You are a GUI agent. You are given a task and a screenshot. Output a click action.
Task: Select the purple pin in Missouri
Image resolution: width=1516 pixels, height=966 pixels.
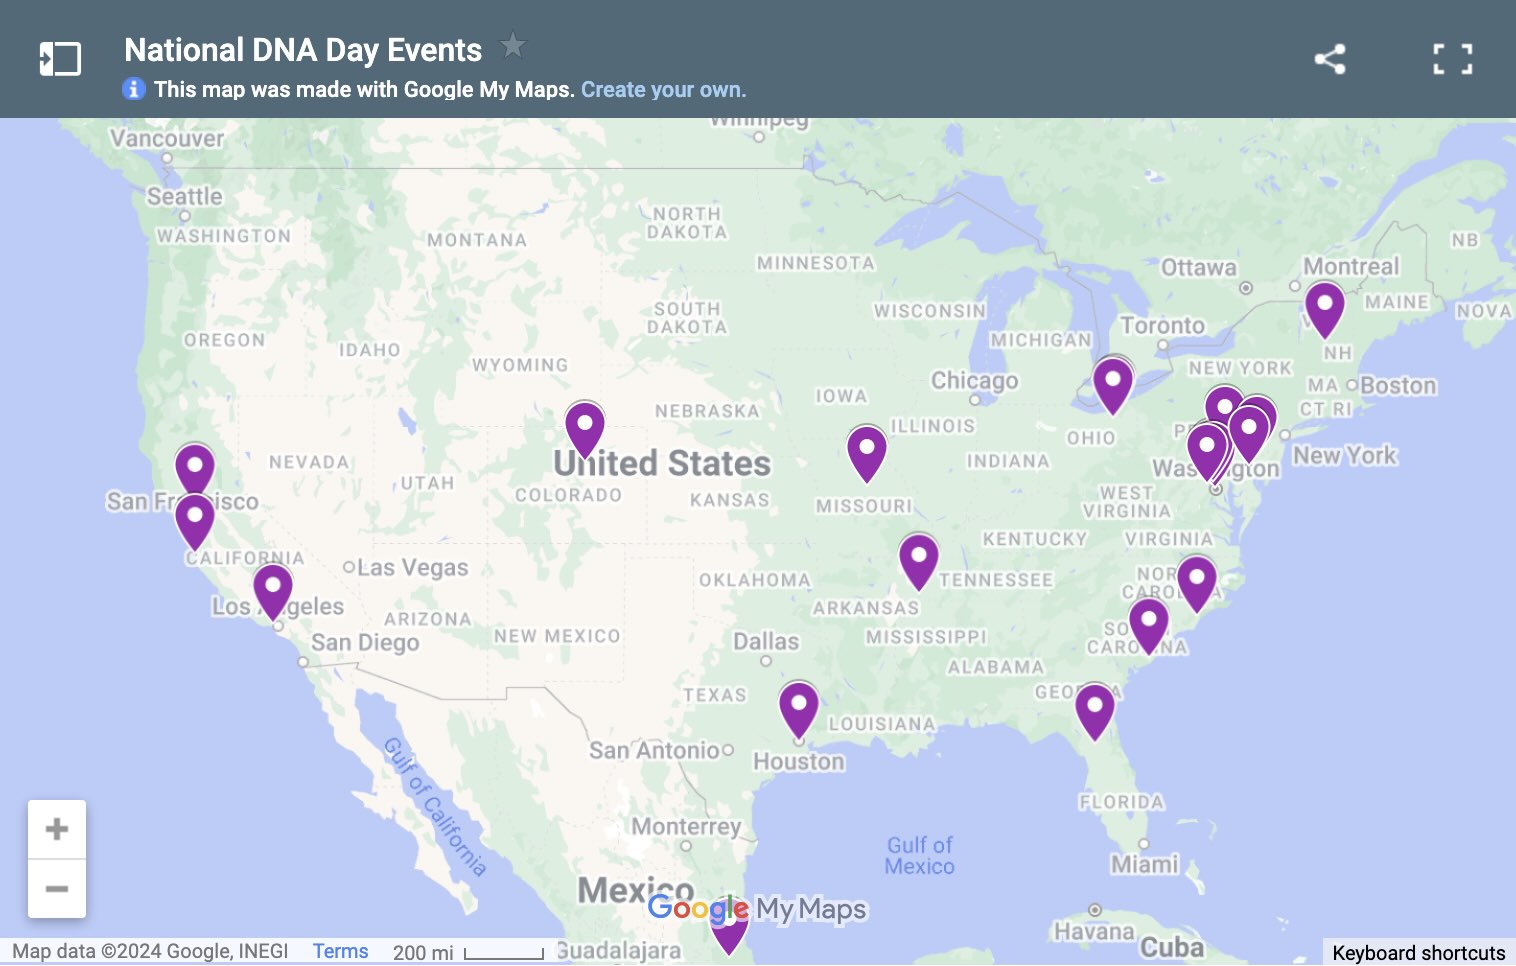(x=867, y=454)
